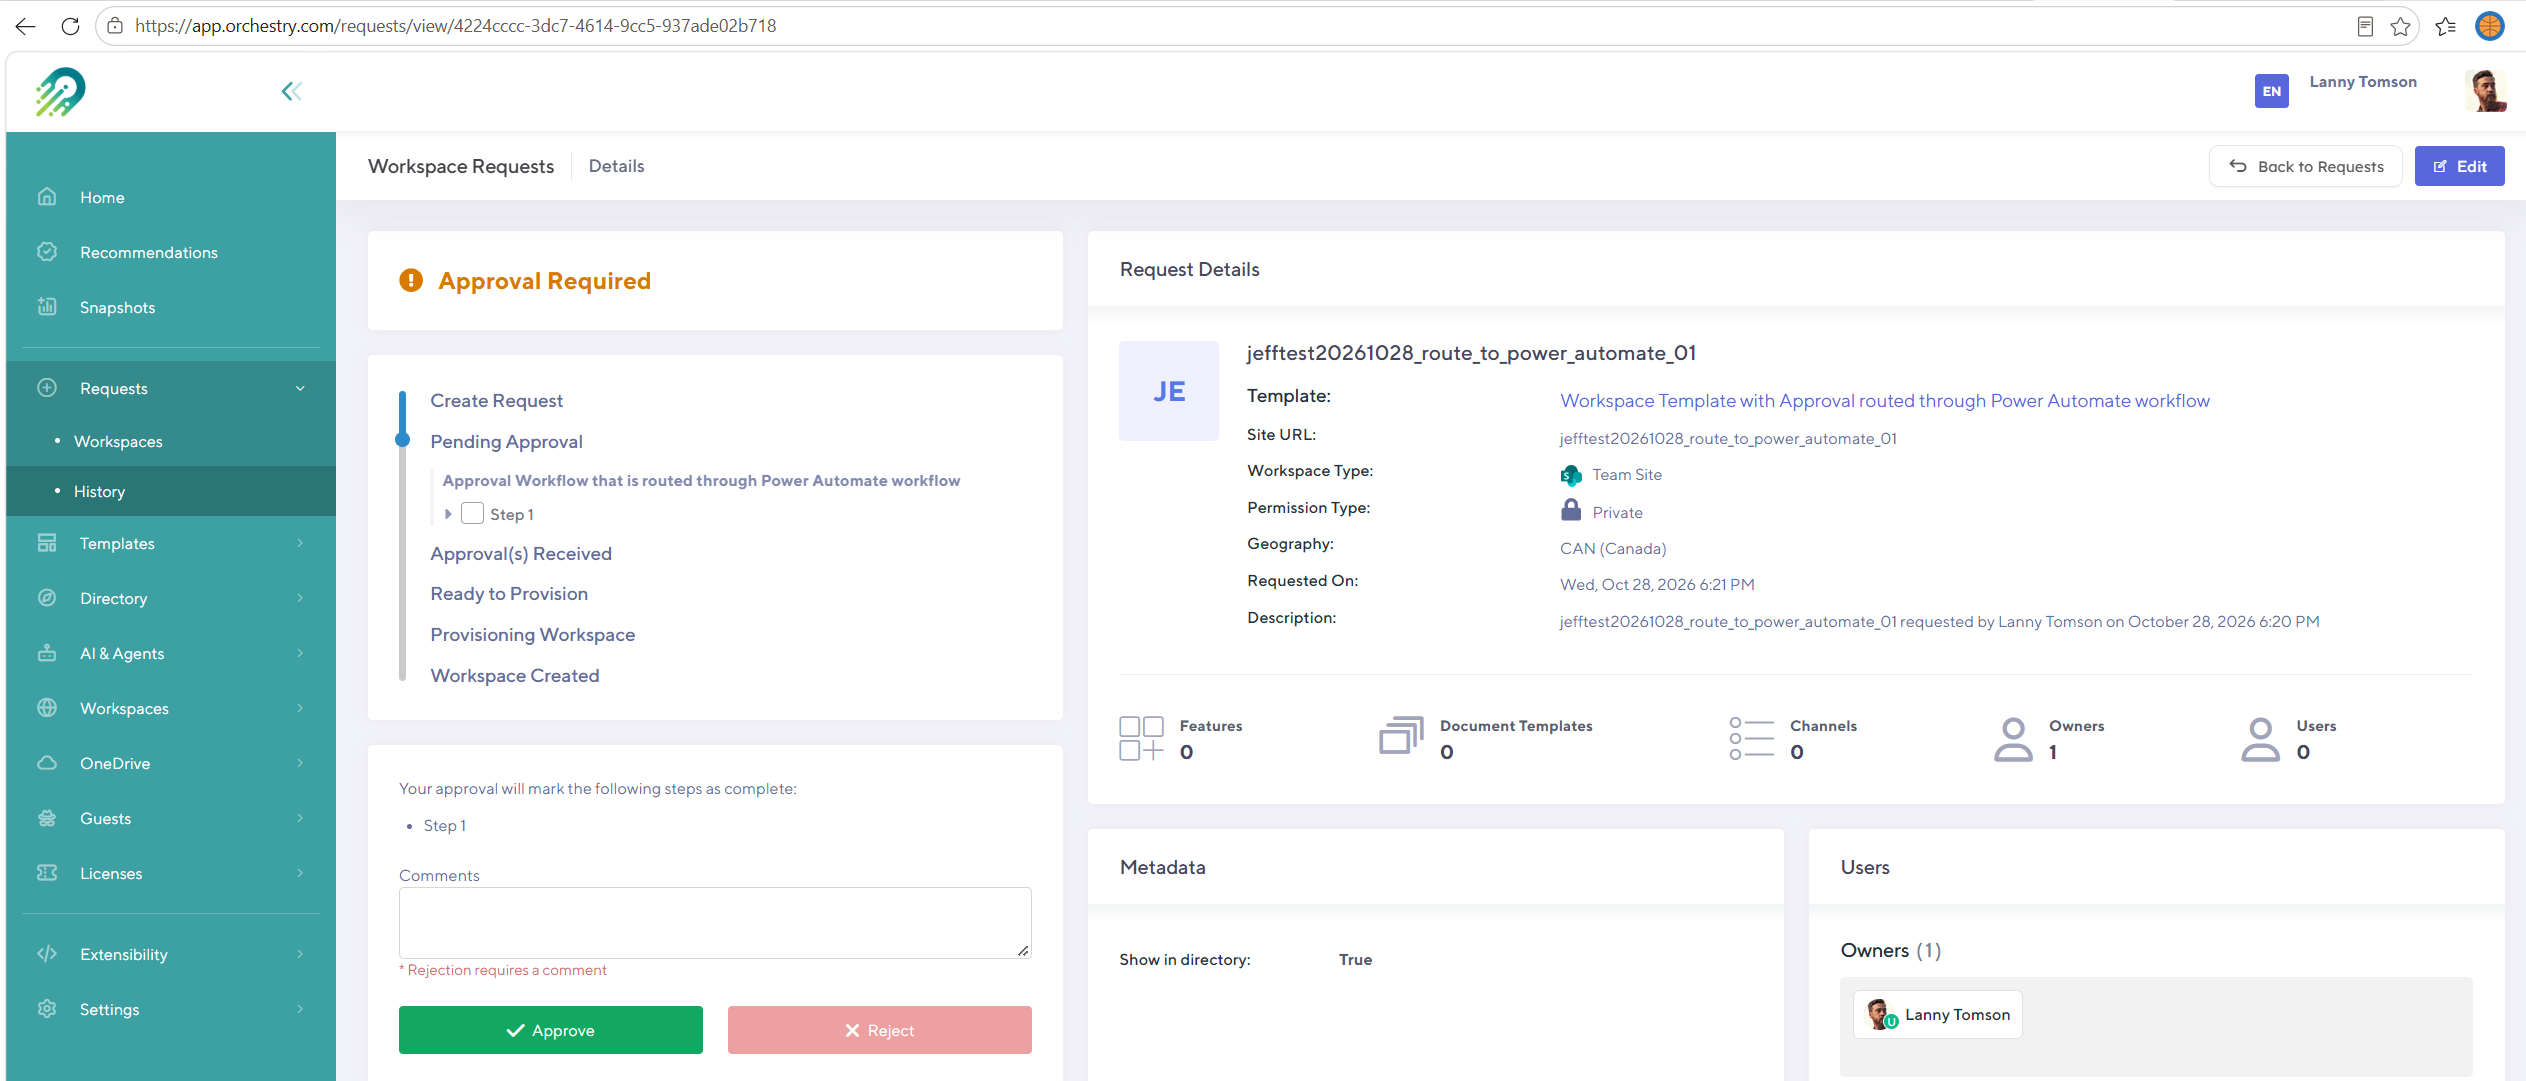Click the Recommendations badge icon
This screenshot has width=2526, height=1081.
point(47,252)
